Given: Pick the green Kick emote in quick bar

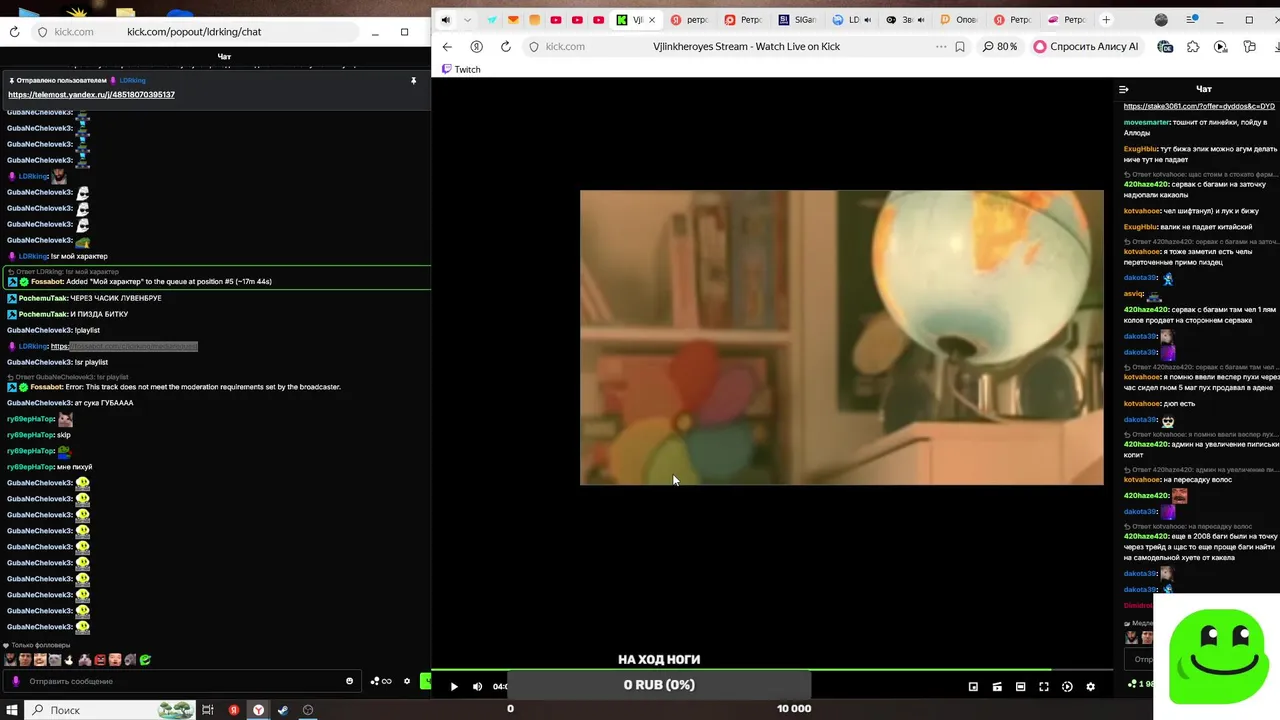Looking at the screenshot, I should 145,659.
